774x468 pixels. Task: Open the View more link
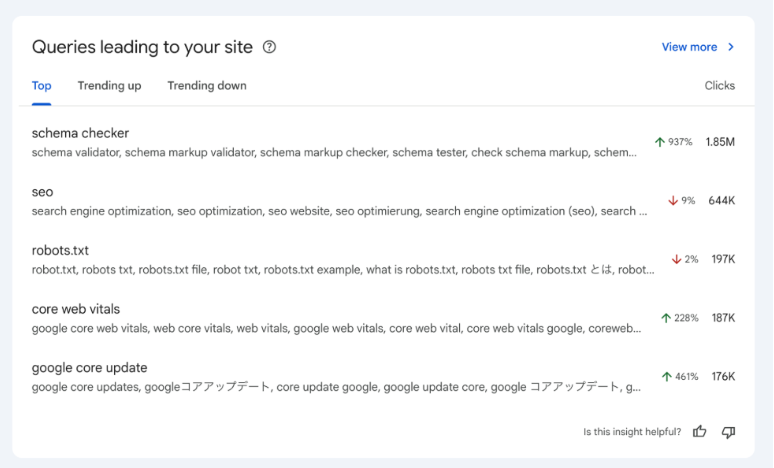[689, 47]
